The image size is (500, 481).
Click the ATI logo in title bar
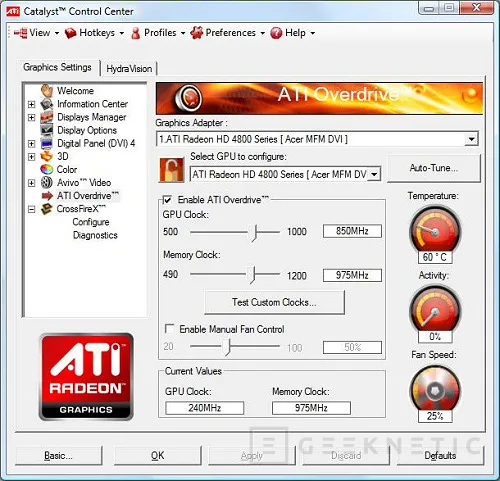[x=13, y=11]
